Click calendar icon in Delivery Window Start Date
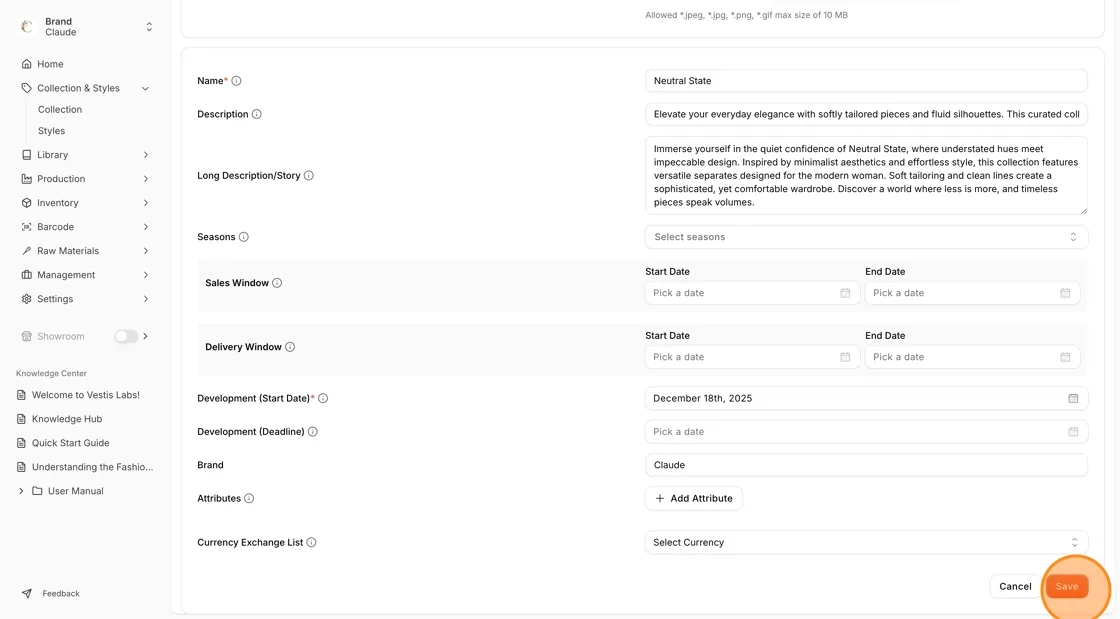 845,357
